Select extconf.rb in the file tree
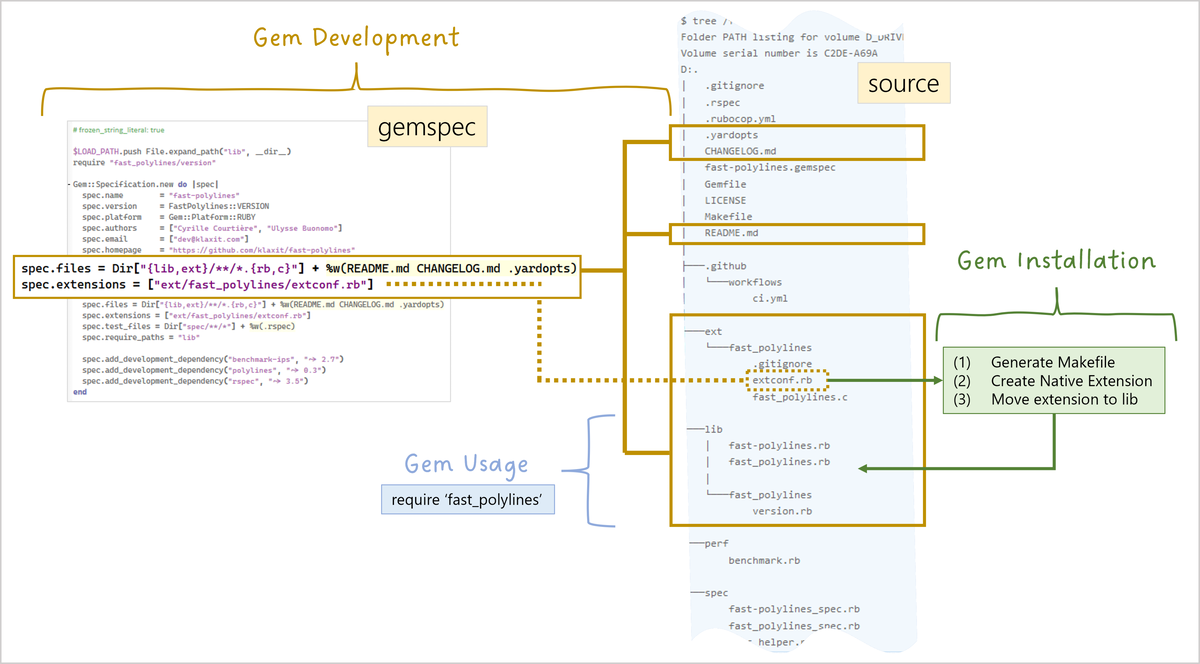1200x664 pixels. (788, 380)
